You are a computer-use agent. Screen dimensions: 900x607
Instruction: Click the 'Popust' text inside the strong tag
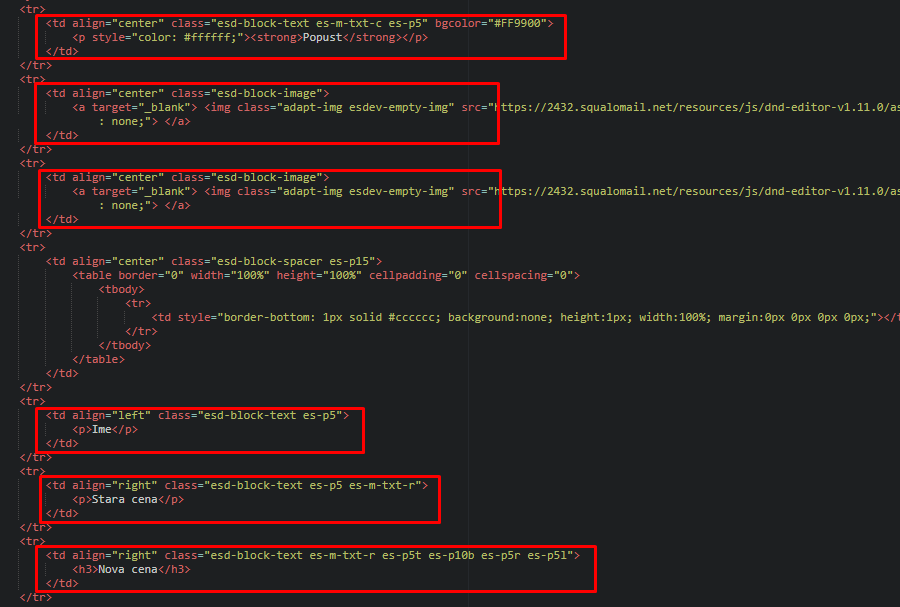click(x=321, y=37)
